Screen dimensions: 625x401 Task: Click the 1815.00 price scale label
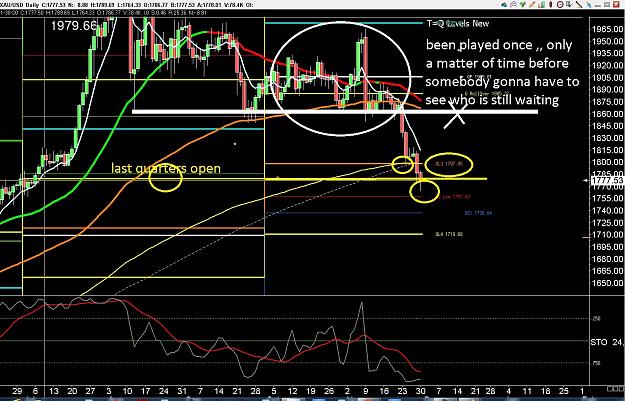[607, 150]
